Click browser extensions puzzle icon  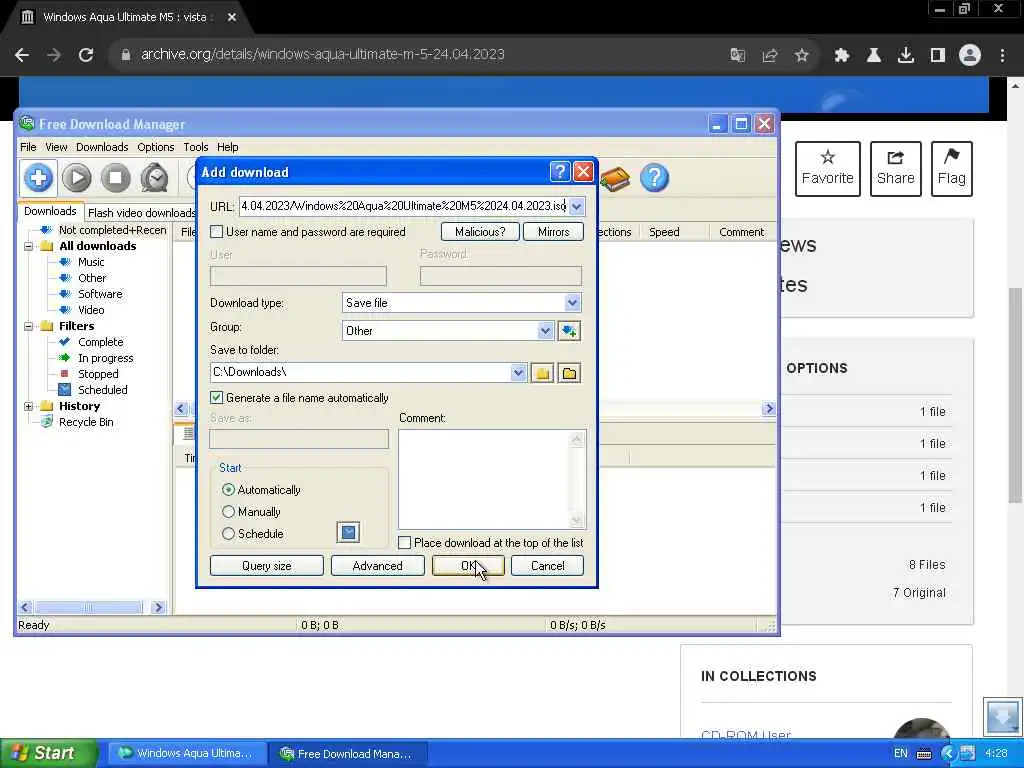click(x=841, y=55)
